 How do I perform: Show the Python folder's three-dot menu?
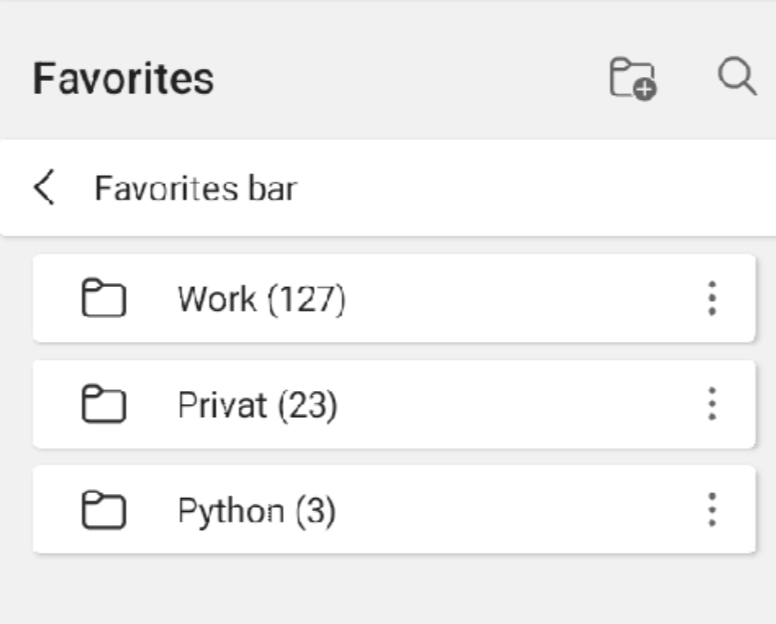pos(711,510)
